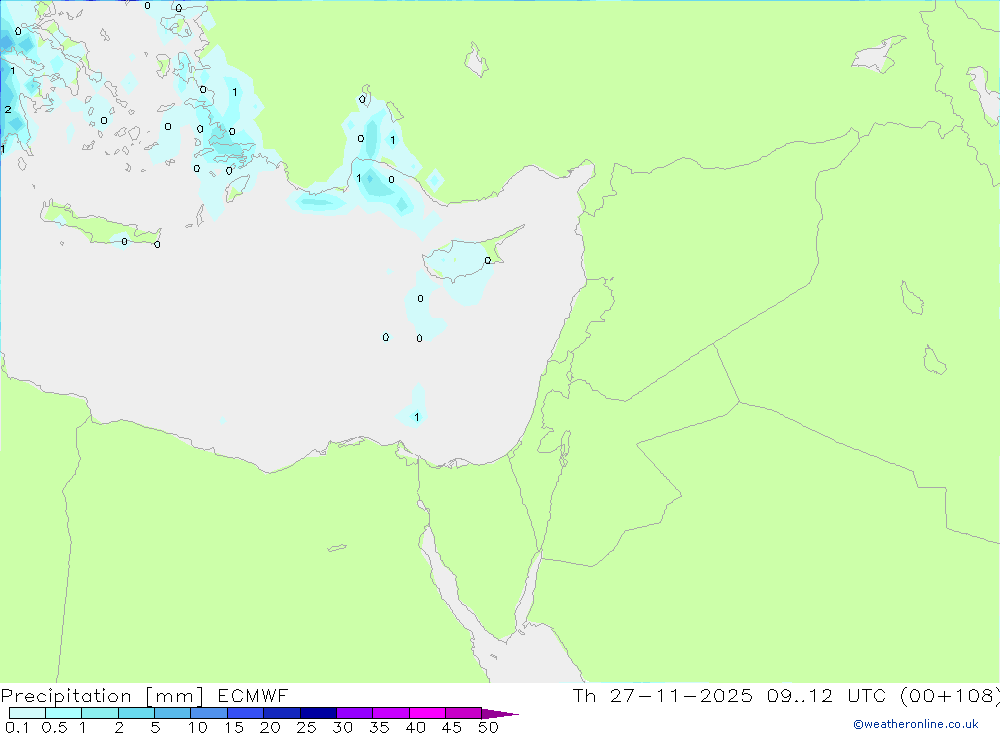The height and width of the screenshot is (733, 1000).
Task: Click the '2' precipitation value over western Greece
Action: click(x=8, y=110)
